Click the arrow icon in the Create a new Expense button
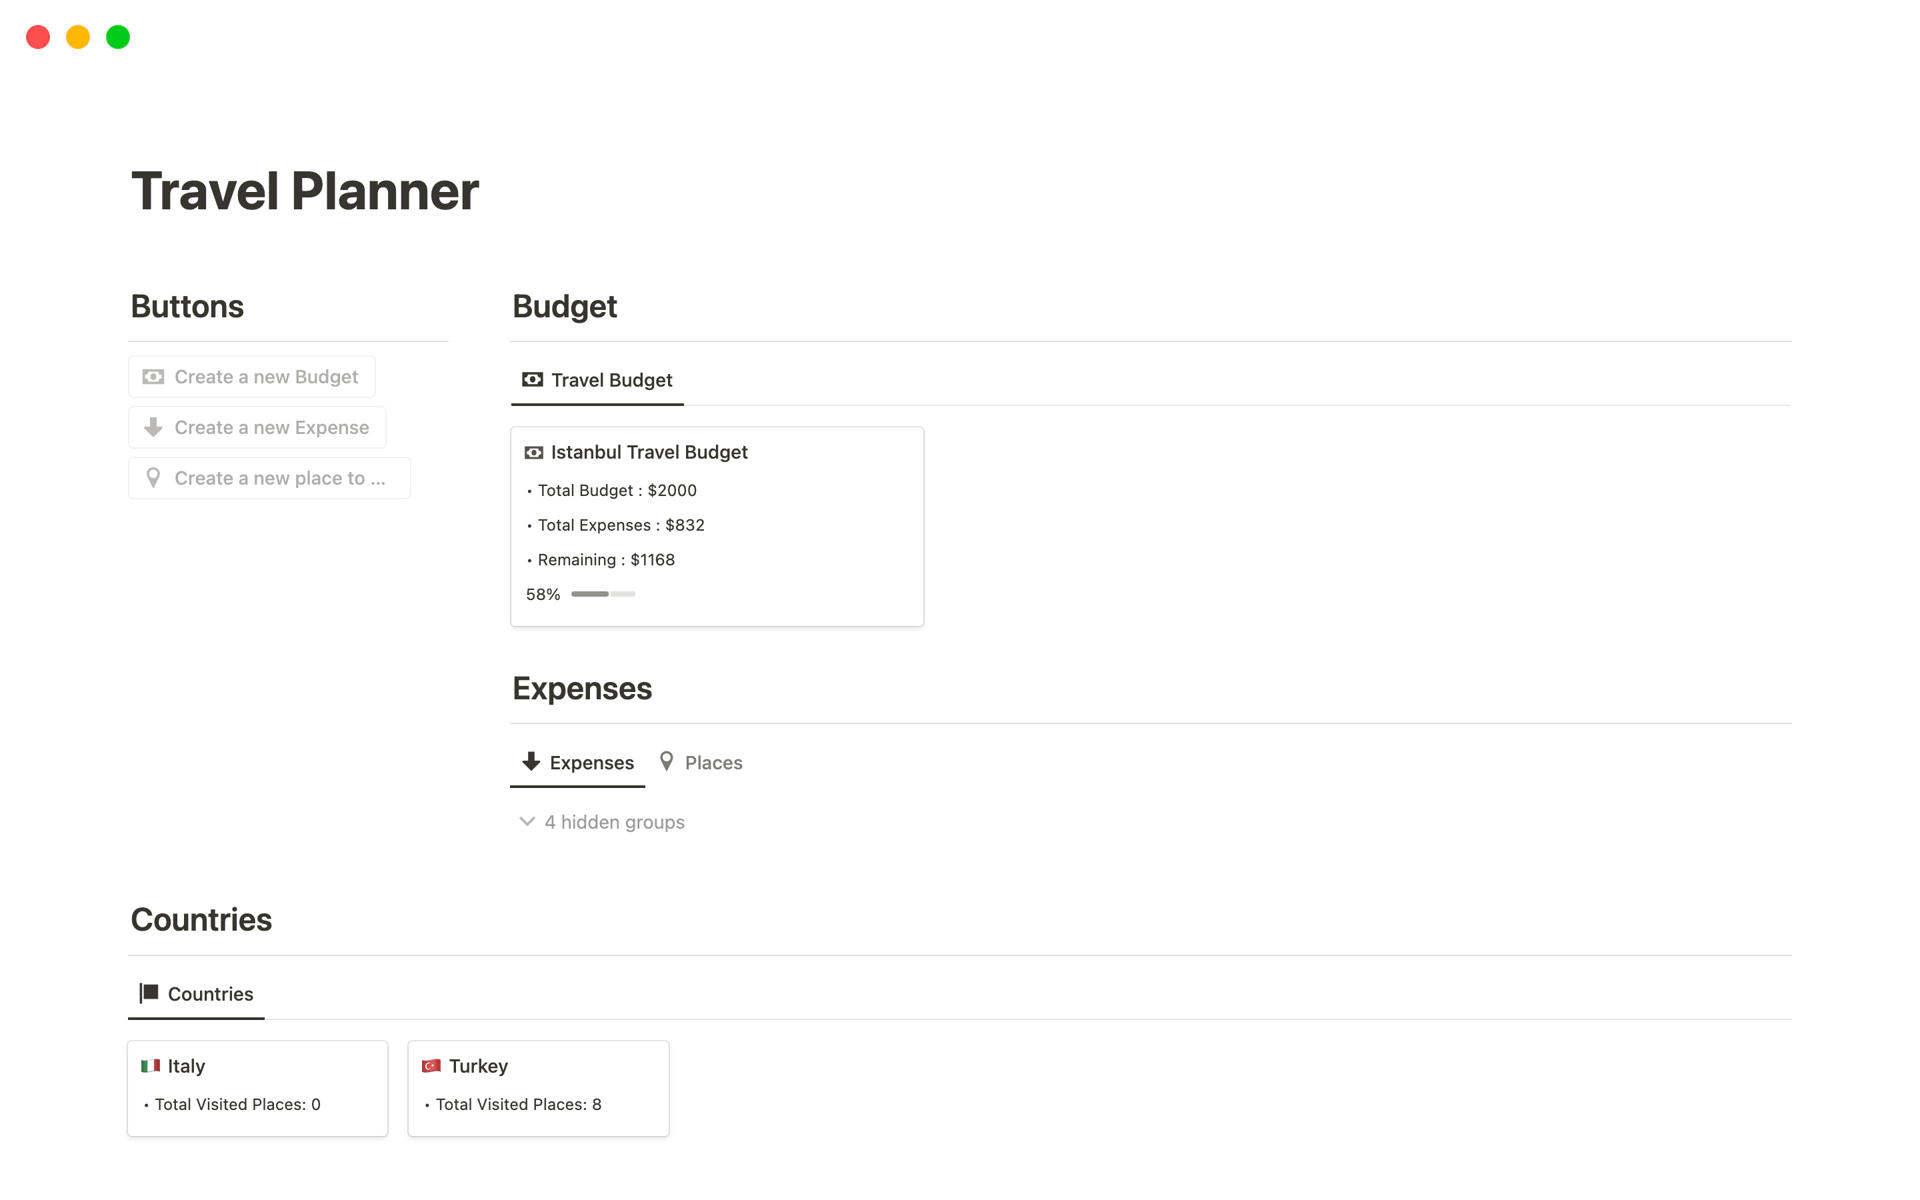This screenshot has height=1200, width=1920. pos(153,427)
